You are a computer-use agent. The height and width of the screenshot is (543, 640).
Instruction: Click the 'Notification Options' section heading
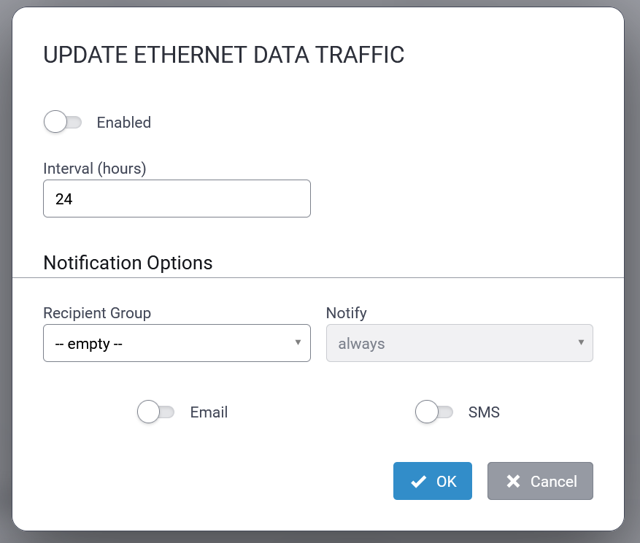[128, 263]
